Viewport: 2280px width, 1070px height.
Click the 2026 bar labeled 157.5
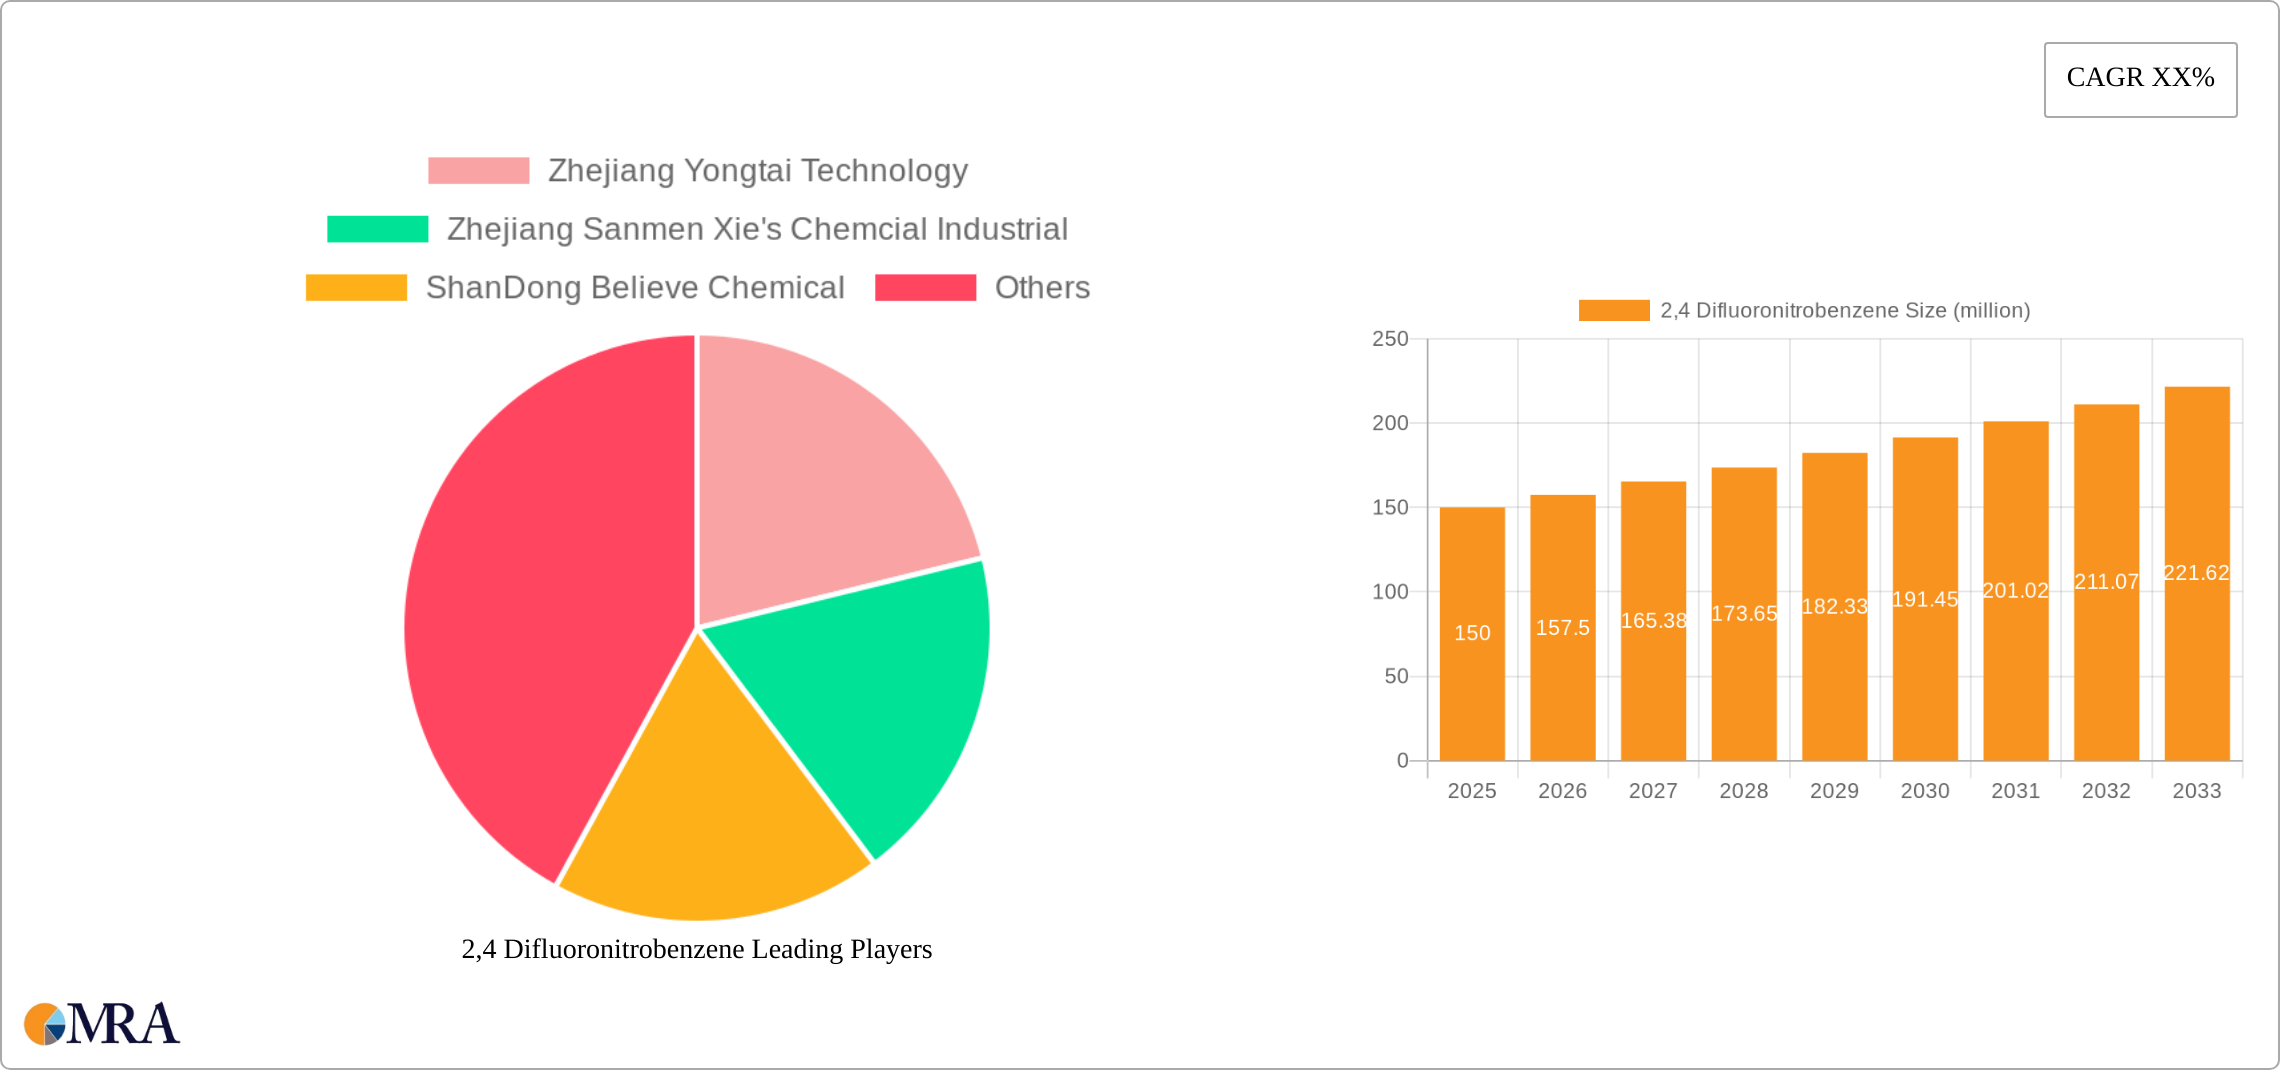coord(1563,628)
